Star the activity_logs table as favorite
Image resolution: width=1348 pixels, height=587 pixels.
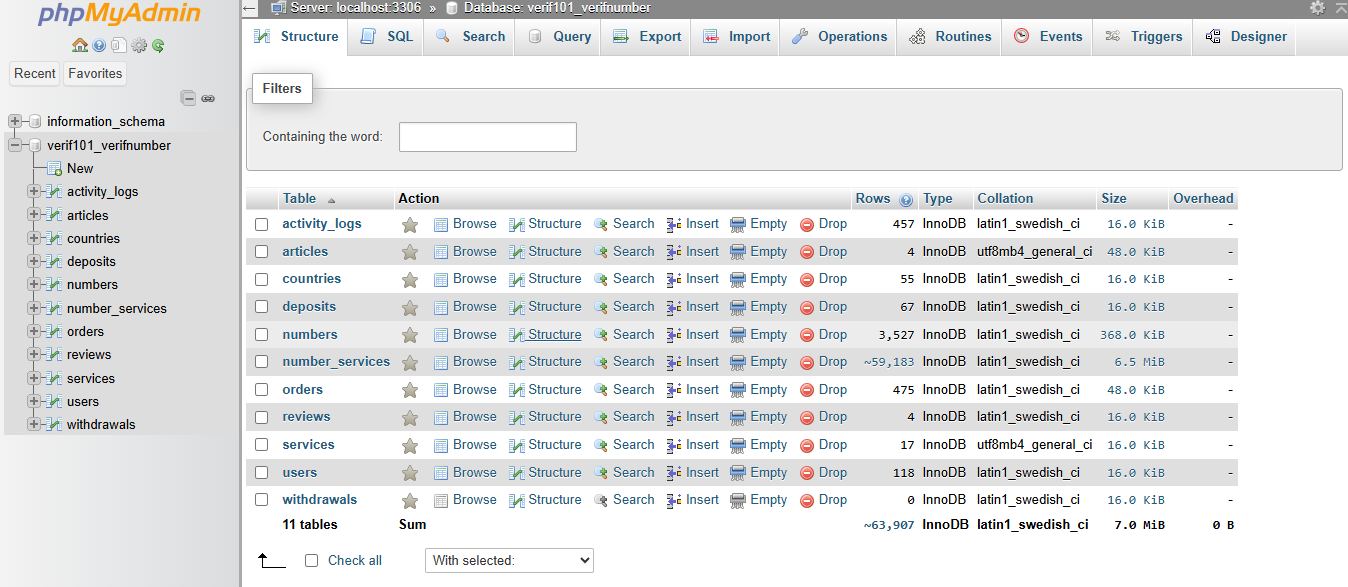tap(410, 224)
